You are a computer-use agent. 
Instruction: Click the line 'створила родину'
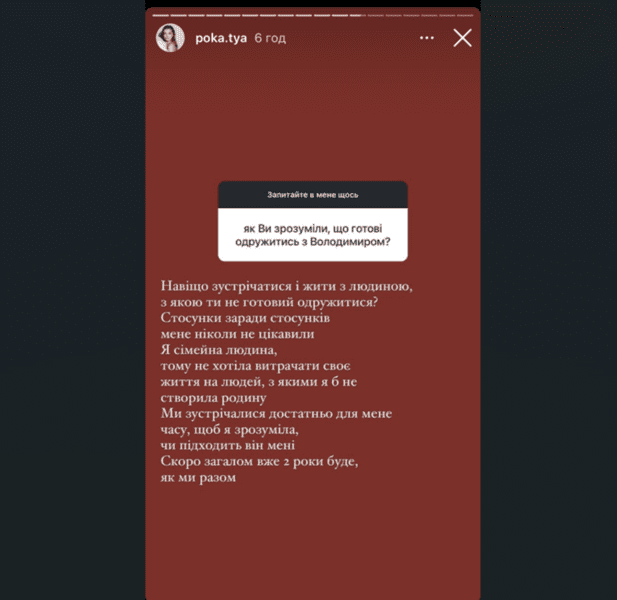tap(213, 398)
